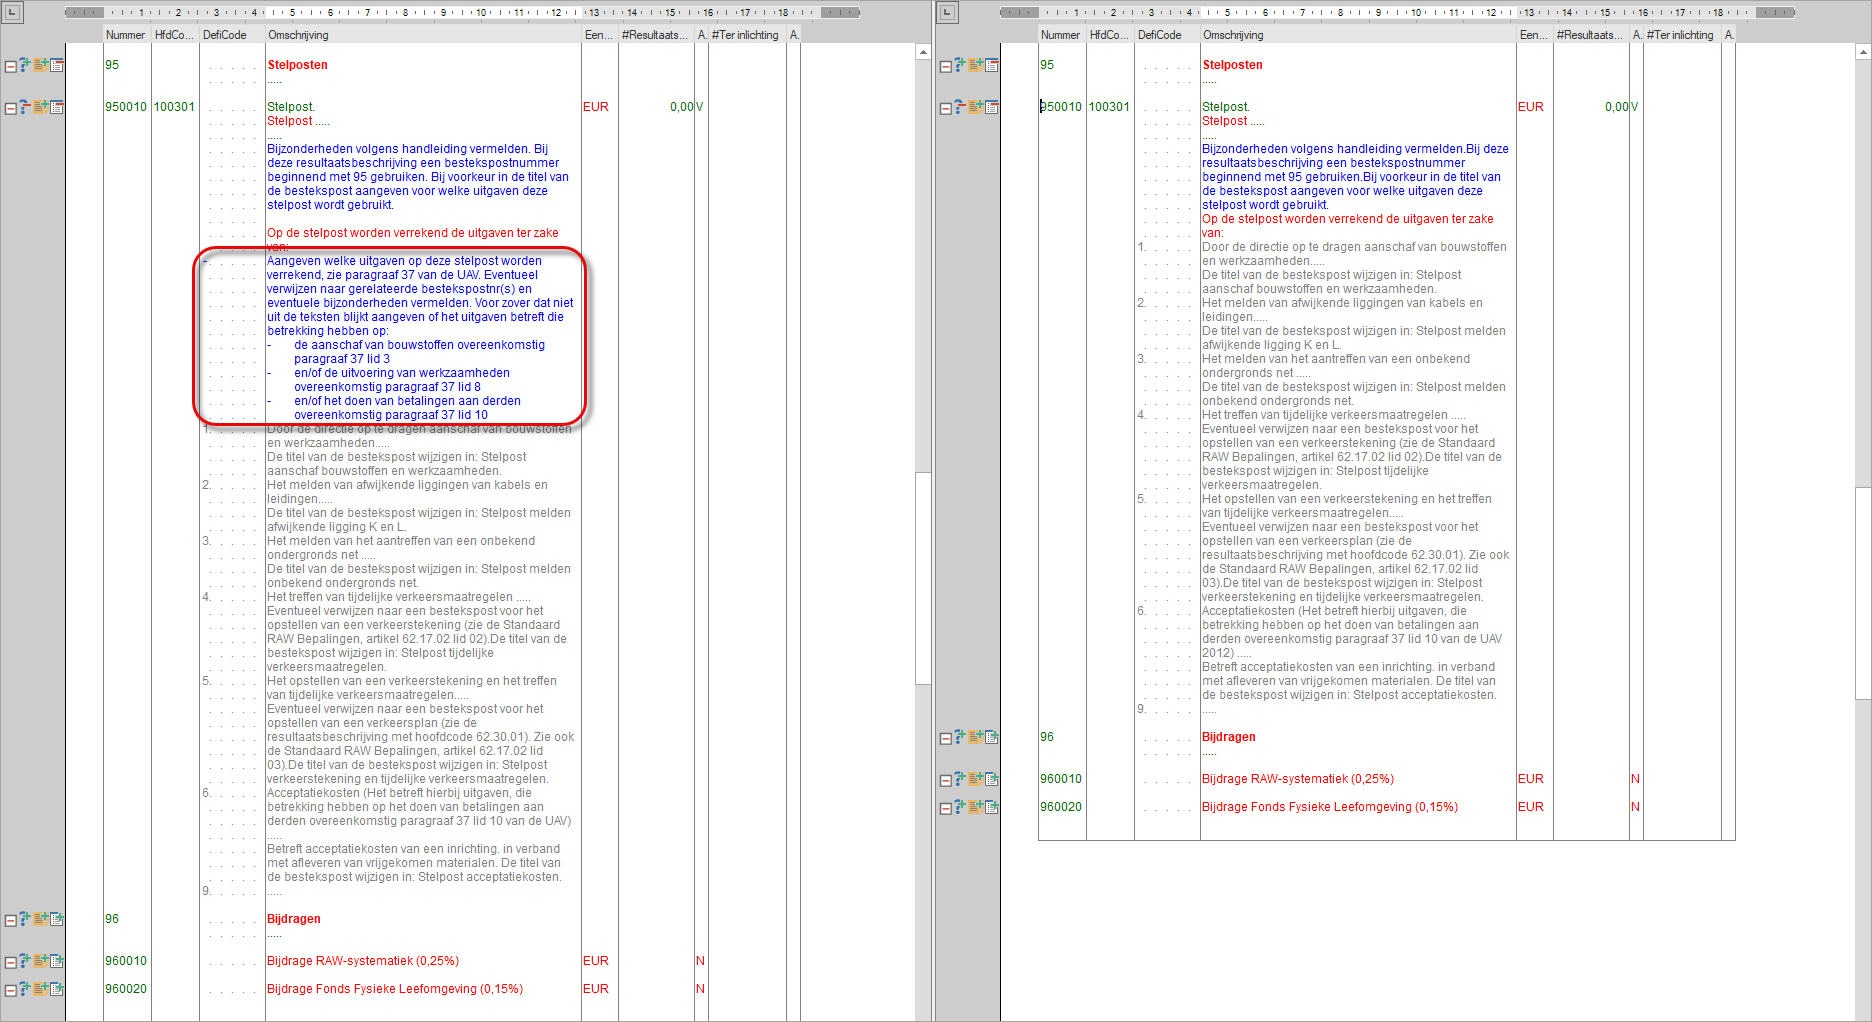The image size is (1872, 1022).
Task: Click the yellow note icon beside row 960010 in right pane
Action: [976, 779]
